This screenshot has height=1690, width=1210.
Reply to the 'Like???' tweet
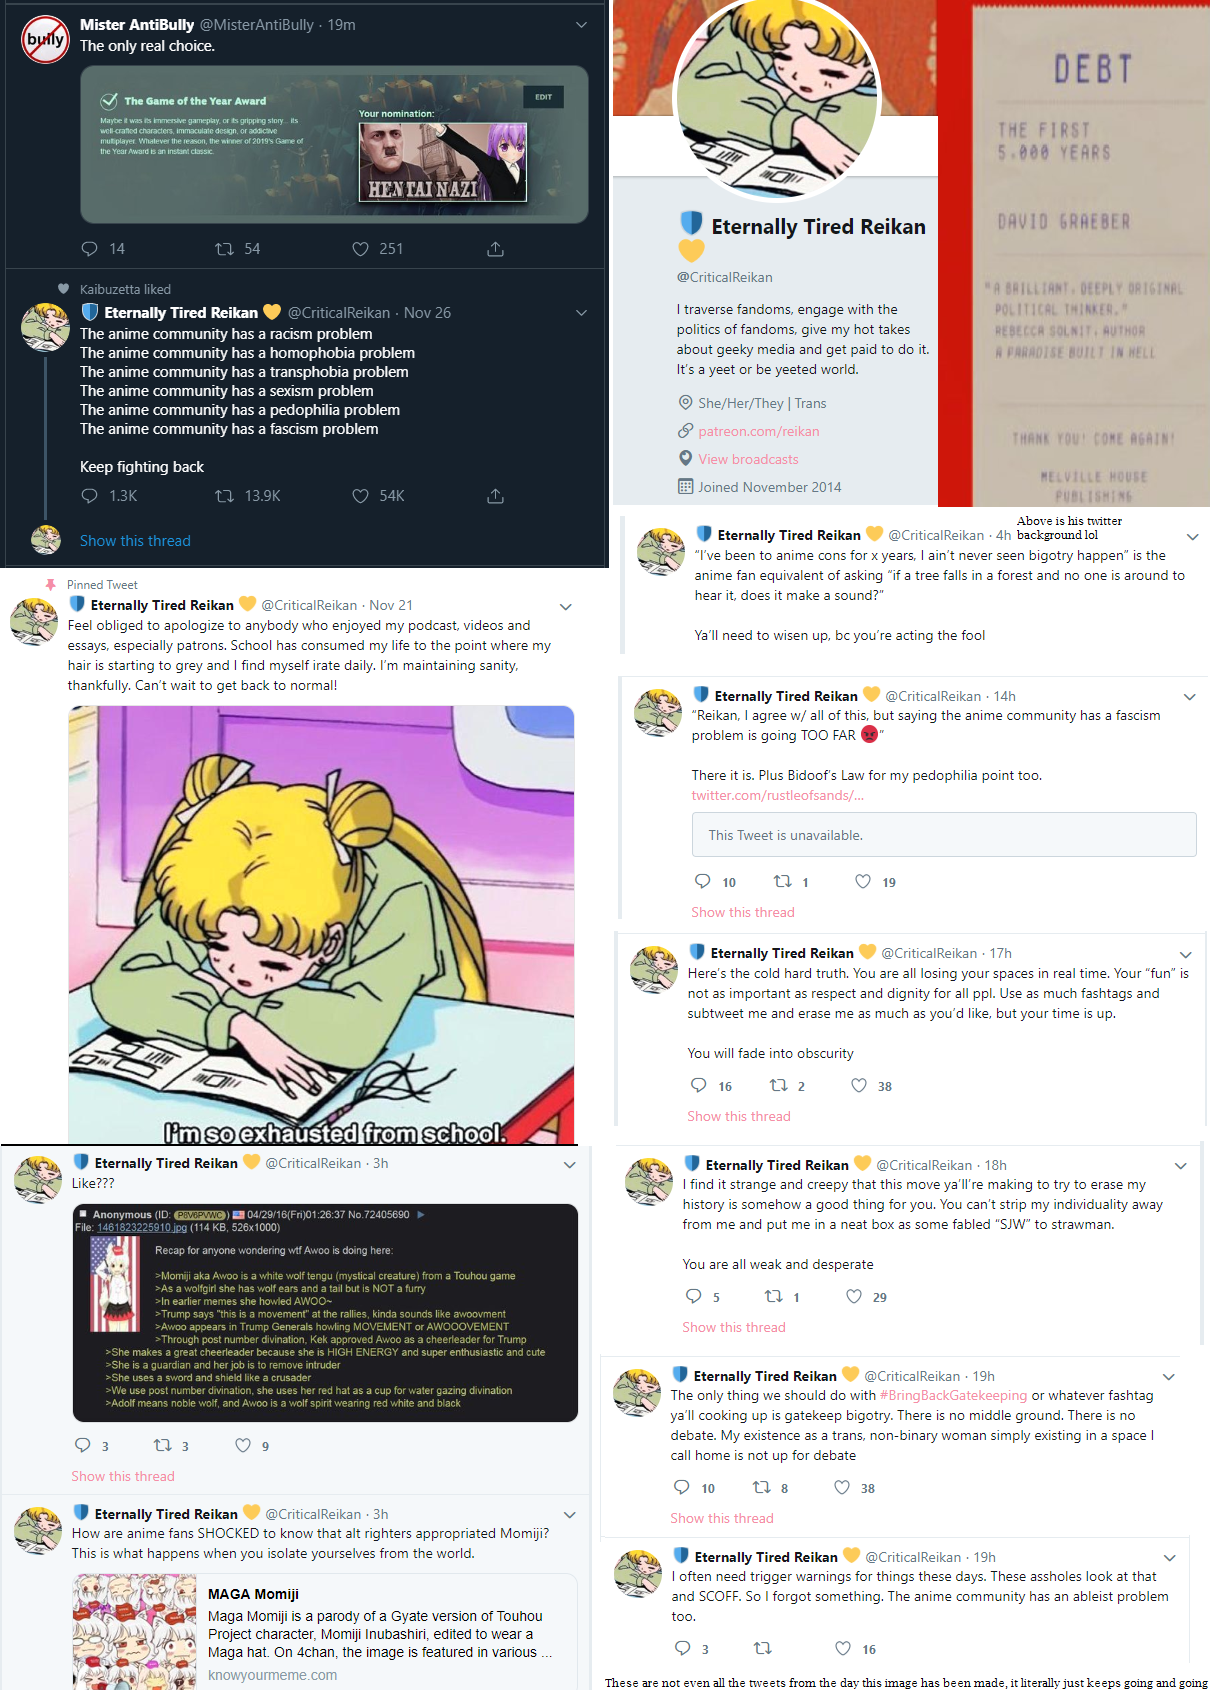coord(84,1445)
